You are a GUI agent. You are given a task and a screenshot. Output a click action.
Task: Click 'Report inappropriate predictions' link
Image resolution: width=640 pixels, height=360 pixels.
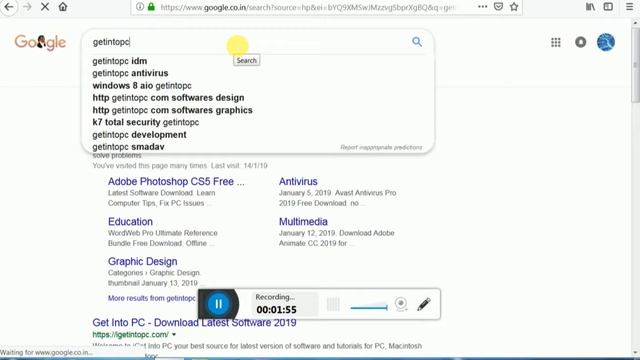click(381, 147)
